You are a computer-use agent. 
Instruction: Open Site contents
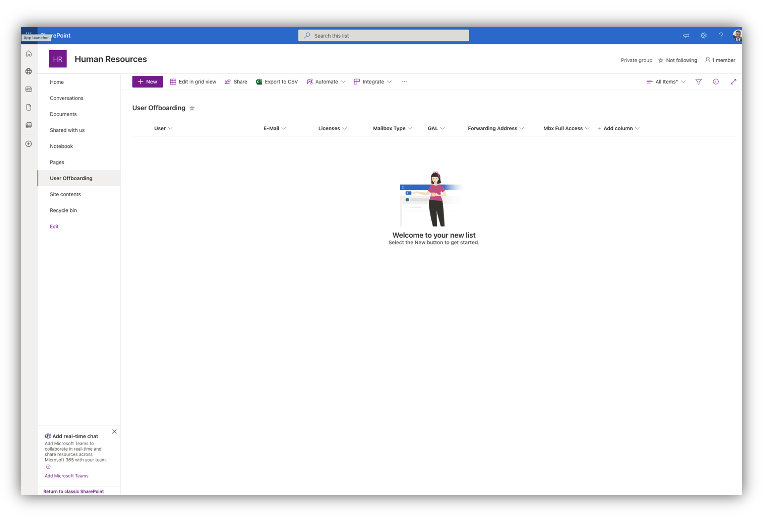(65, 194)
